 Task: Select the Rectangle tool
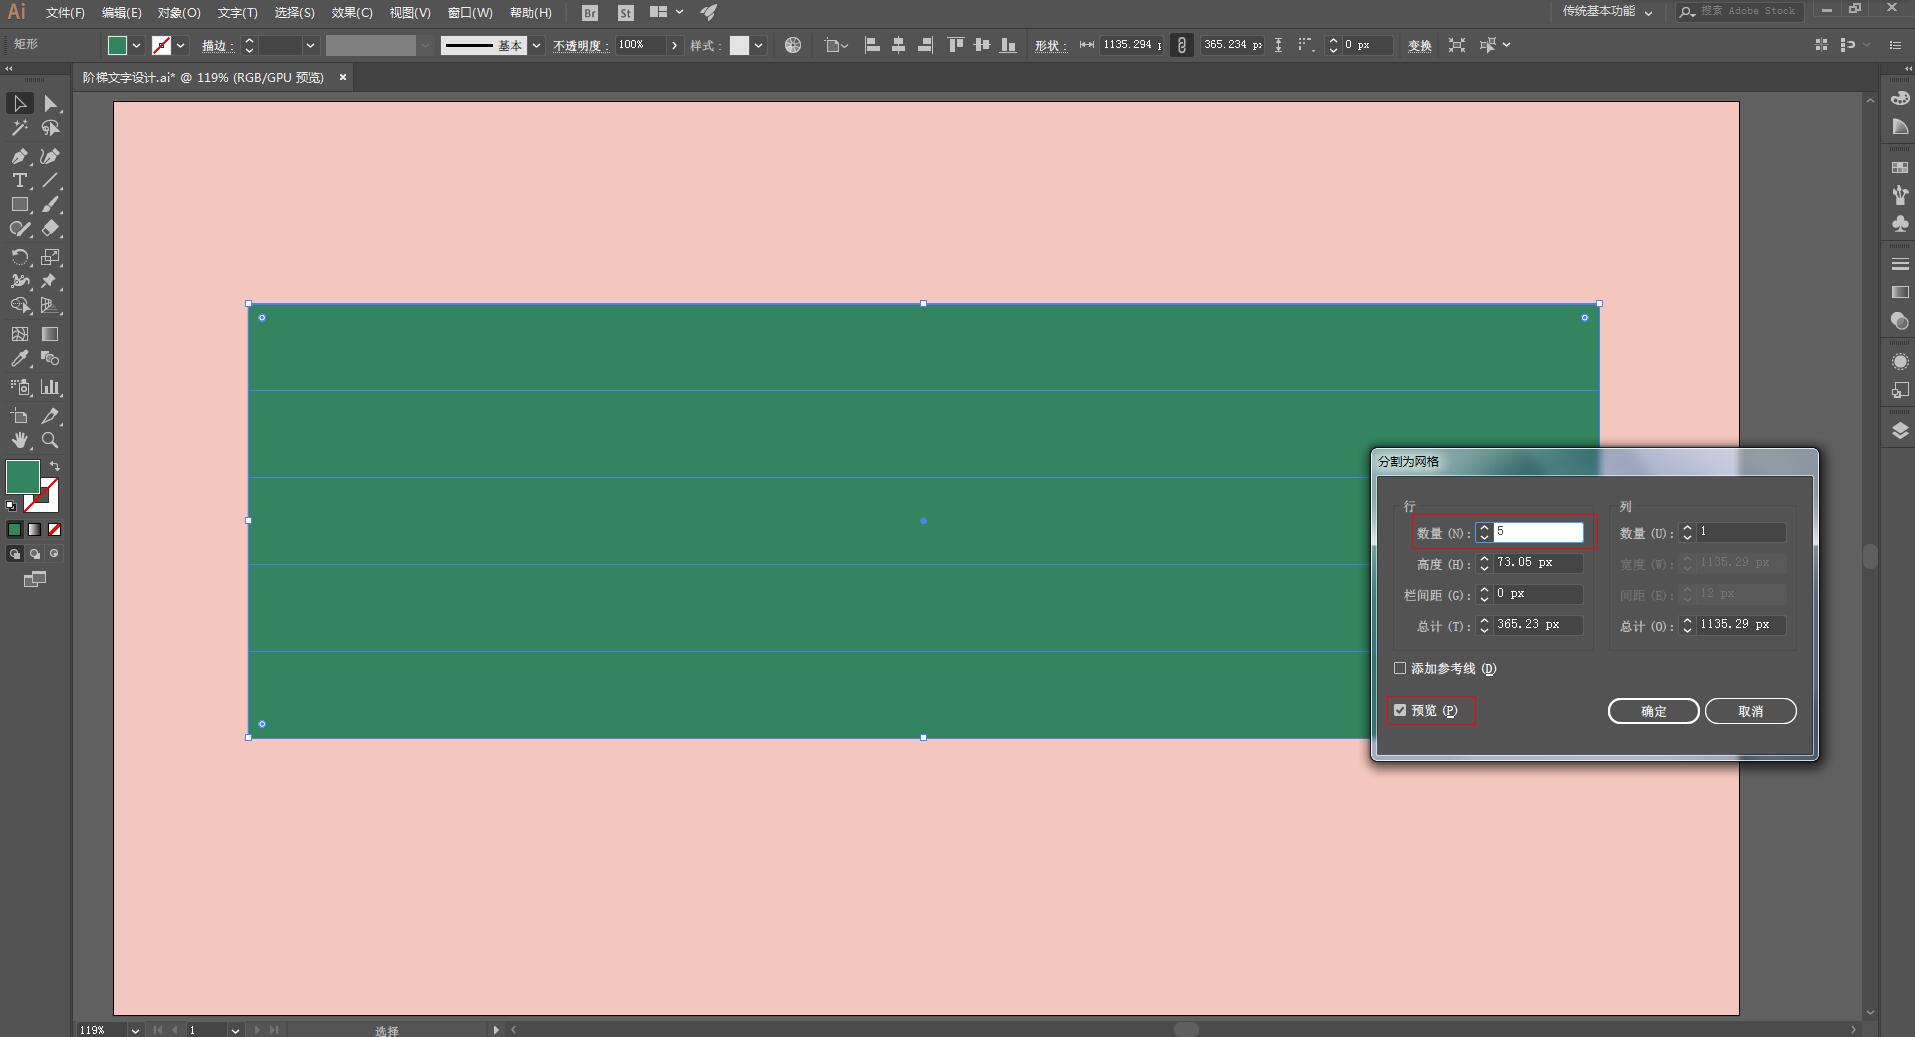click(x=19, y=205)
